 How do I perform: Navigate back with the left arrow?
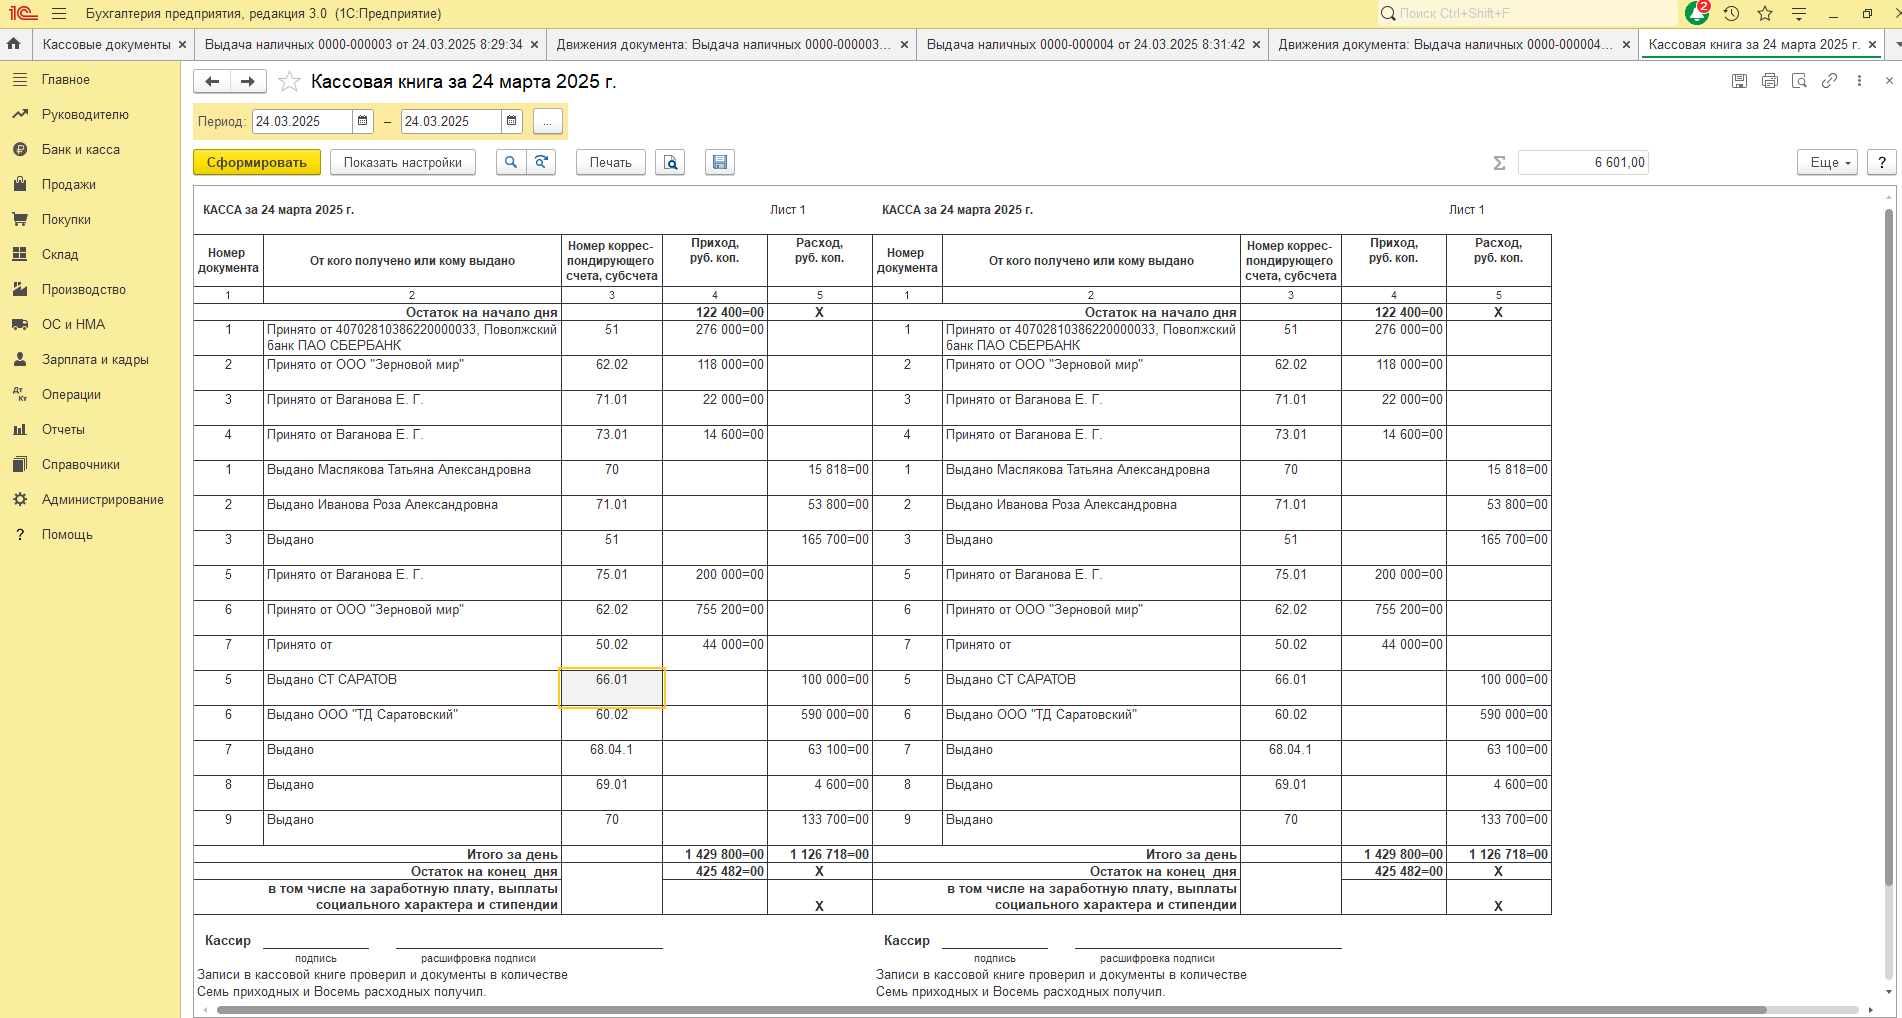click(212, 81)
